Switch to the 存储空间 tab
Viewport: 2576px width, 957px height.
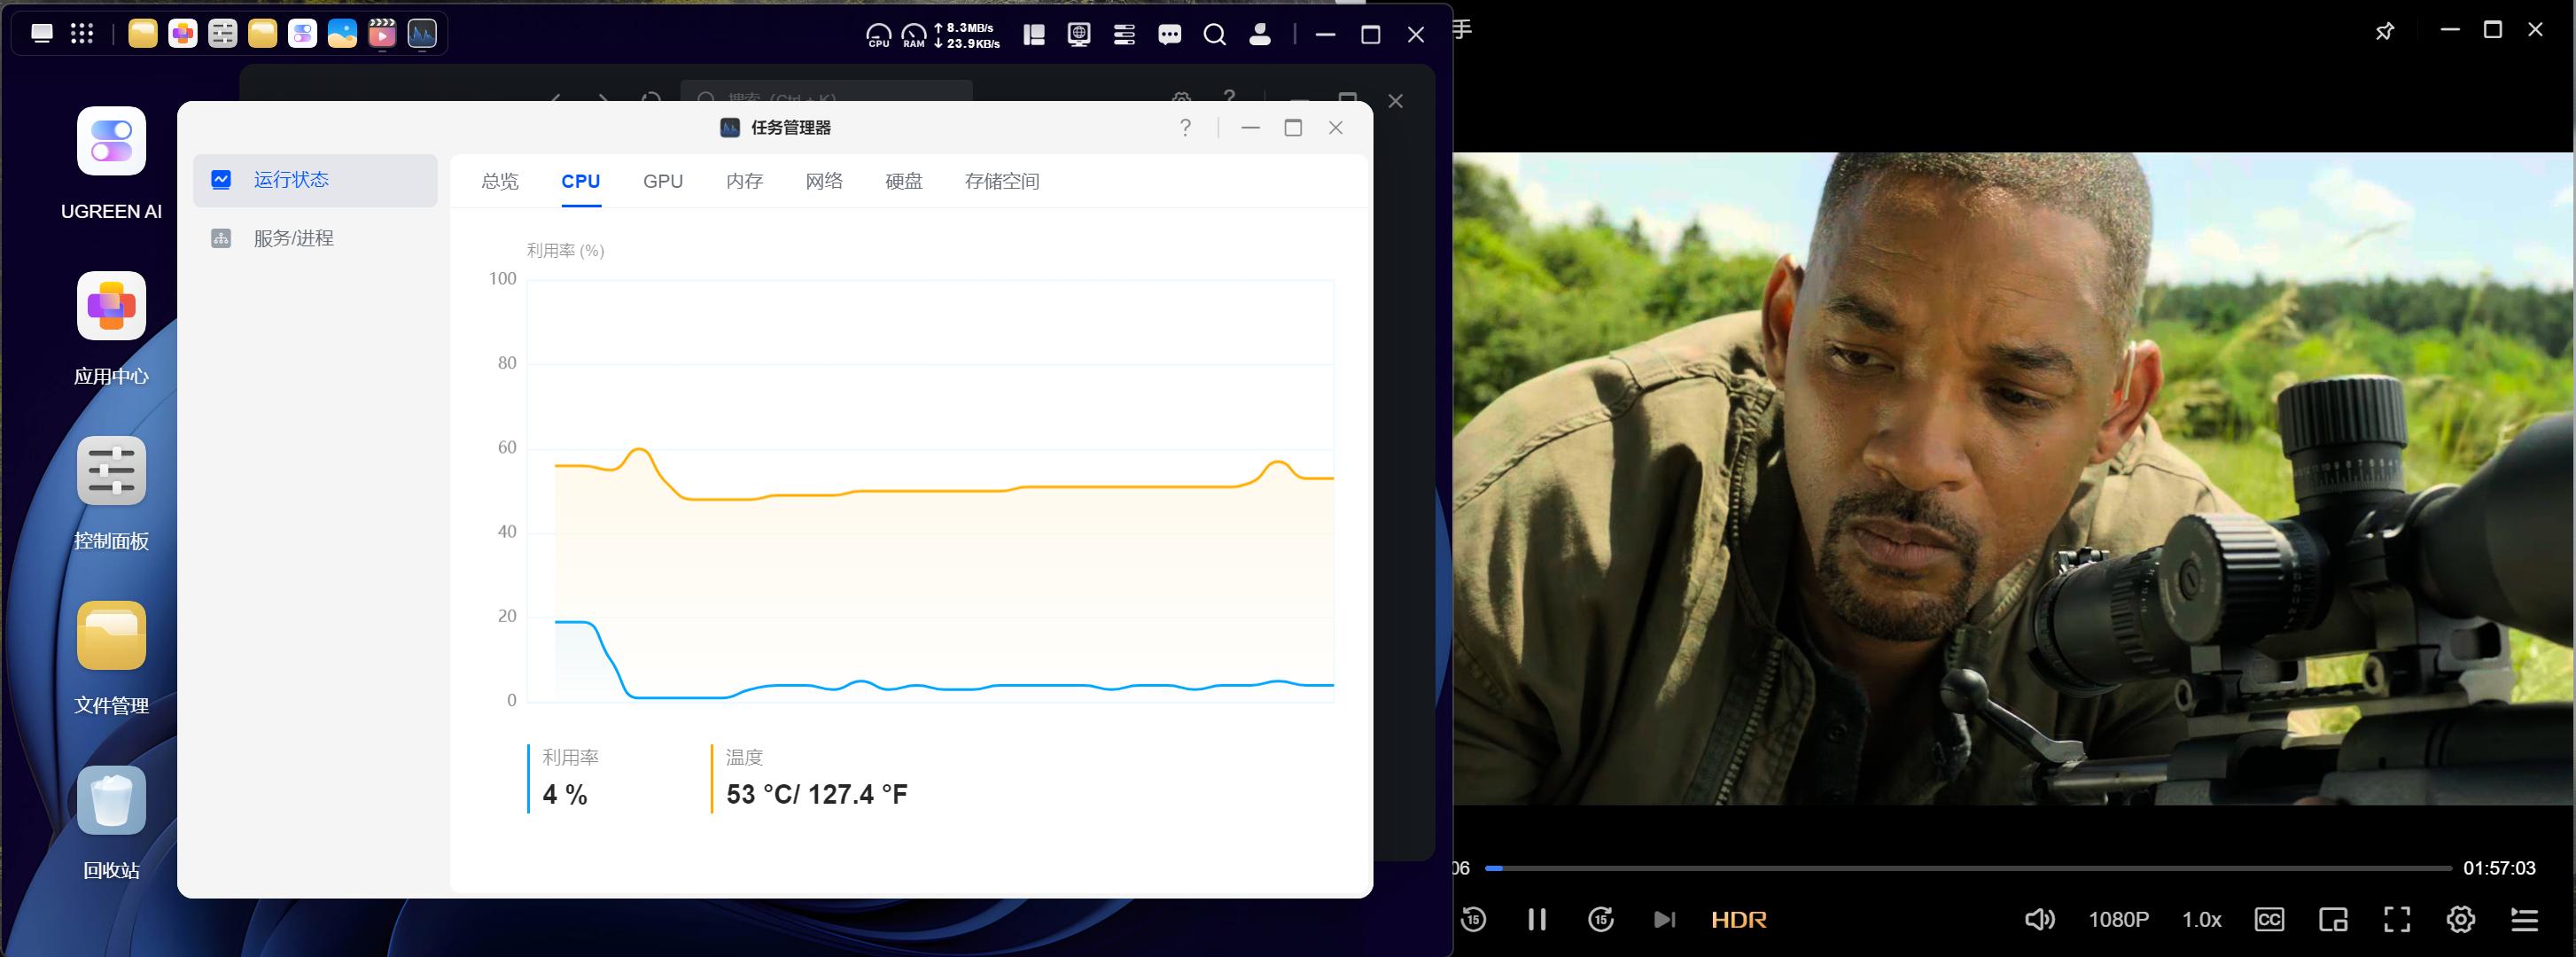[x=1002, y=181]
